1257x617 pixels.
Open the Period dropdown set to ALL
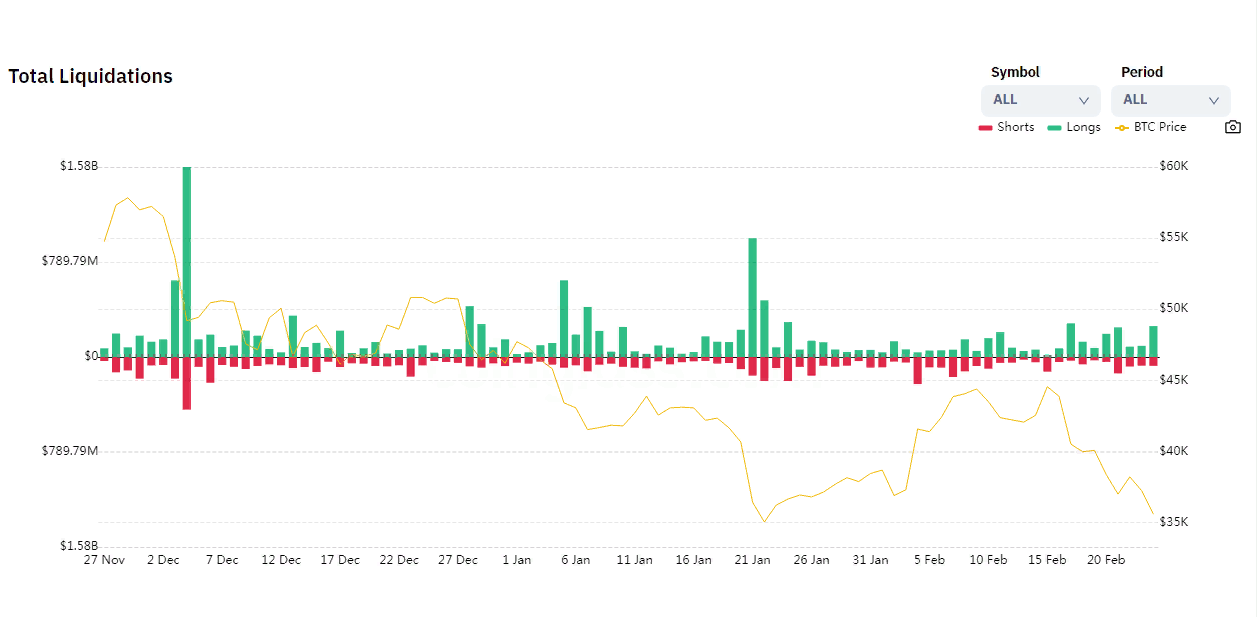(1170, 100)
